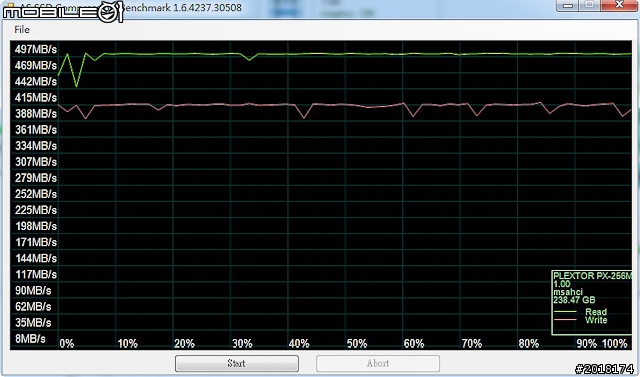This screenshot has width=640, height=377.
Task: Click the 497MB/s axis label
Action: [36, 49]
